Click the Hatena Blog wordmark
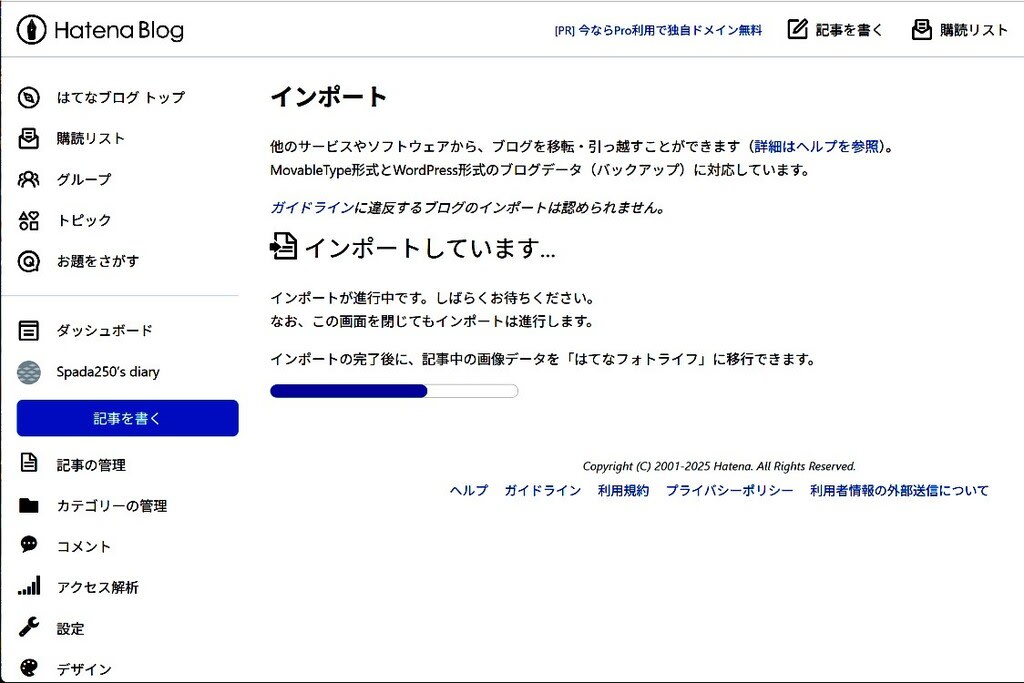 [119, 30]
